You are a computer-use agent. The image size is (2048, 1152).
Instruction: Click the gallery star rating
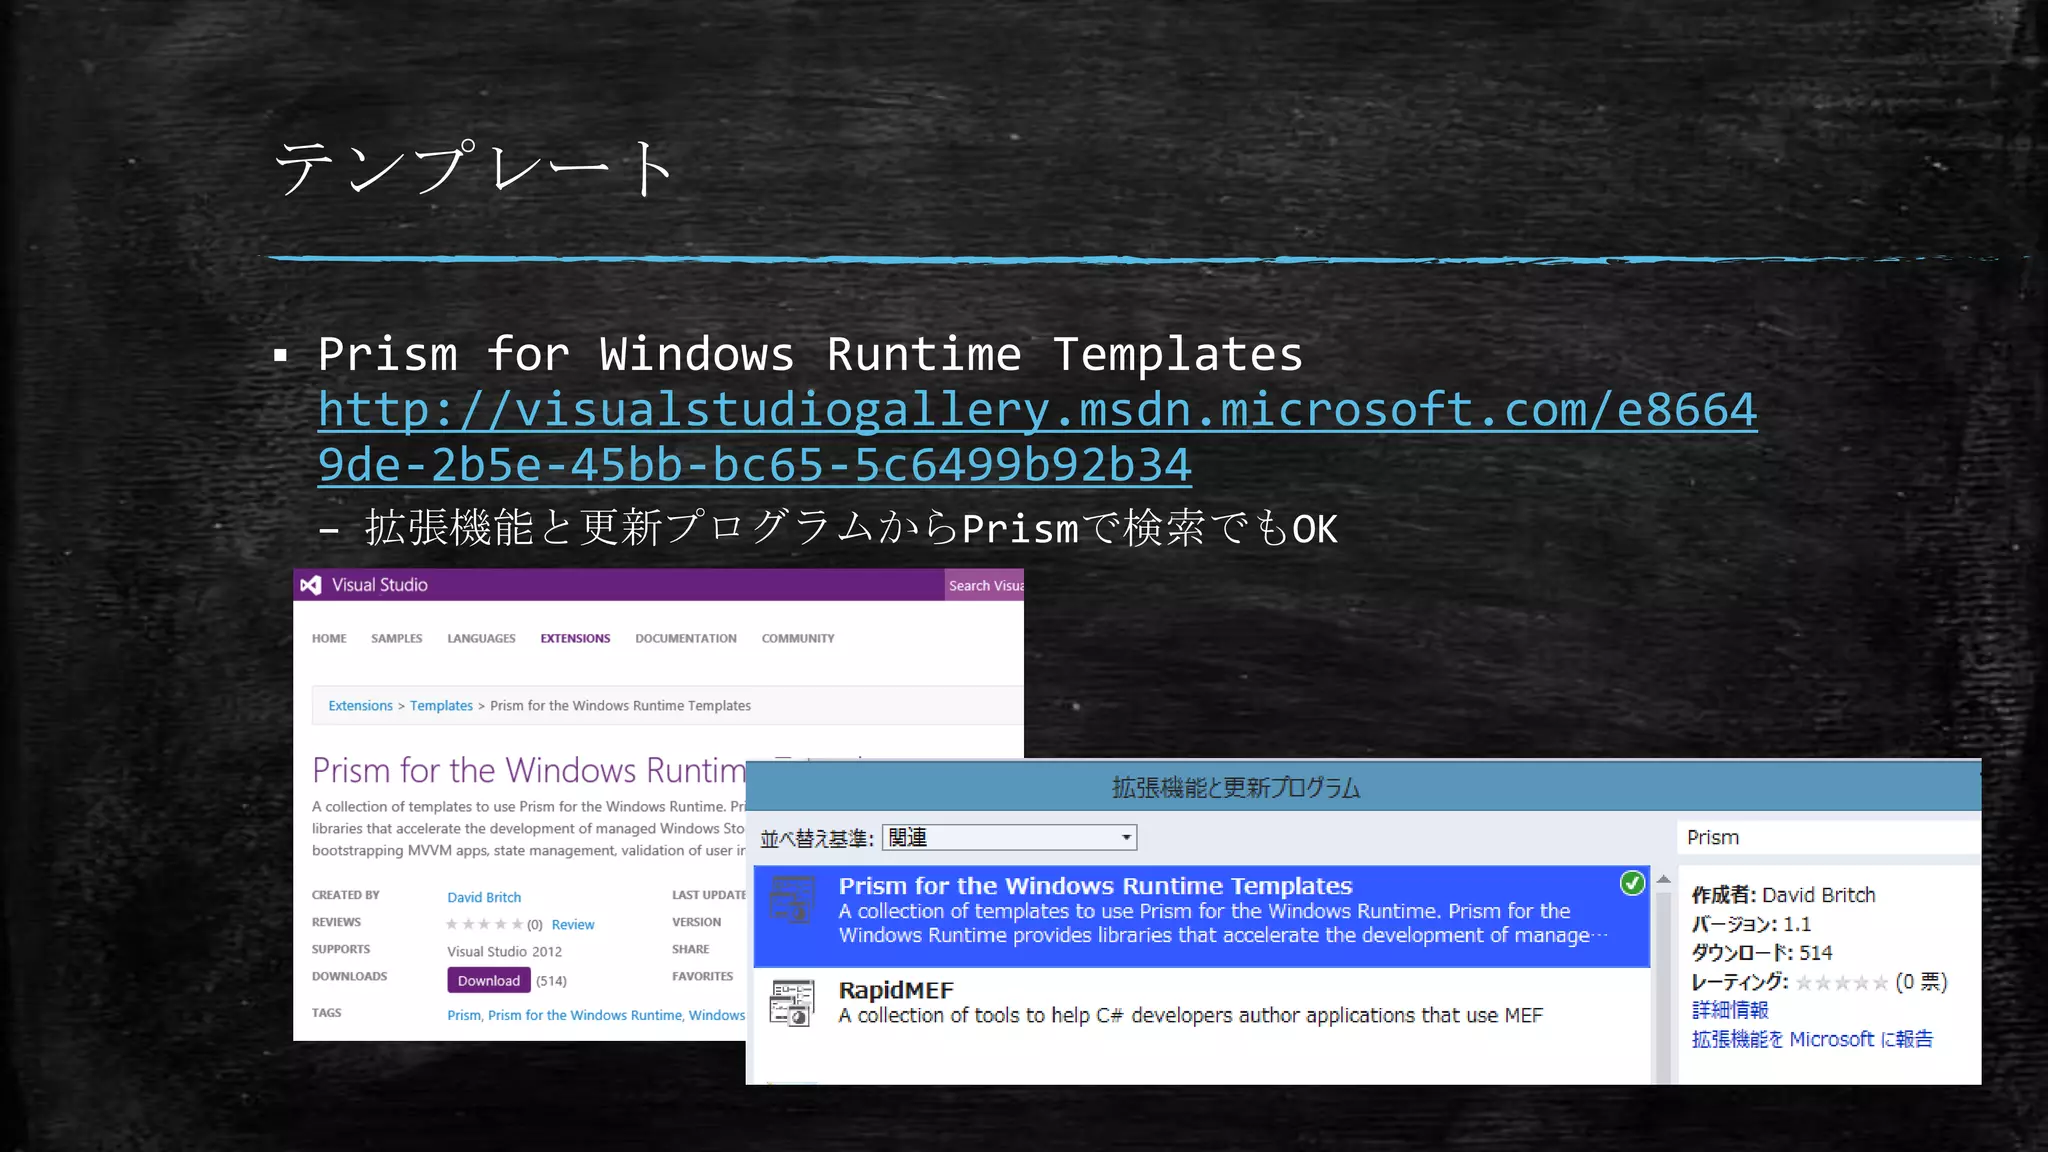484,924
